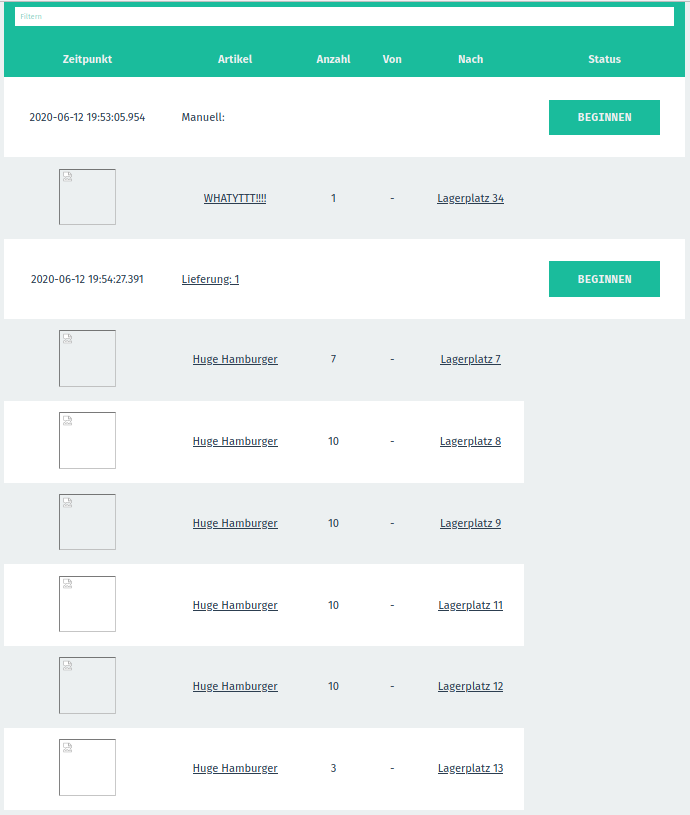The image size is (690, 815).
Task: Open the Lagerplatz 11 link
Action: [x=470, y=605]
